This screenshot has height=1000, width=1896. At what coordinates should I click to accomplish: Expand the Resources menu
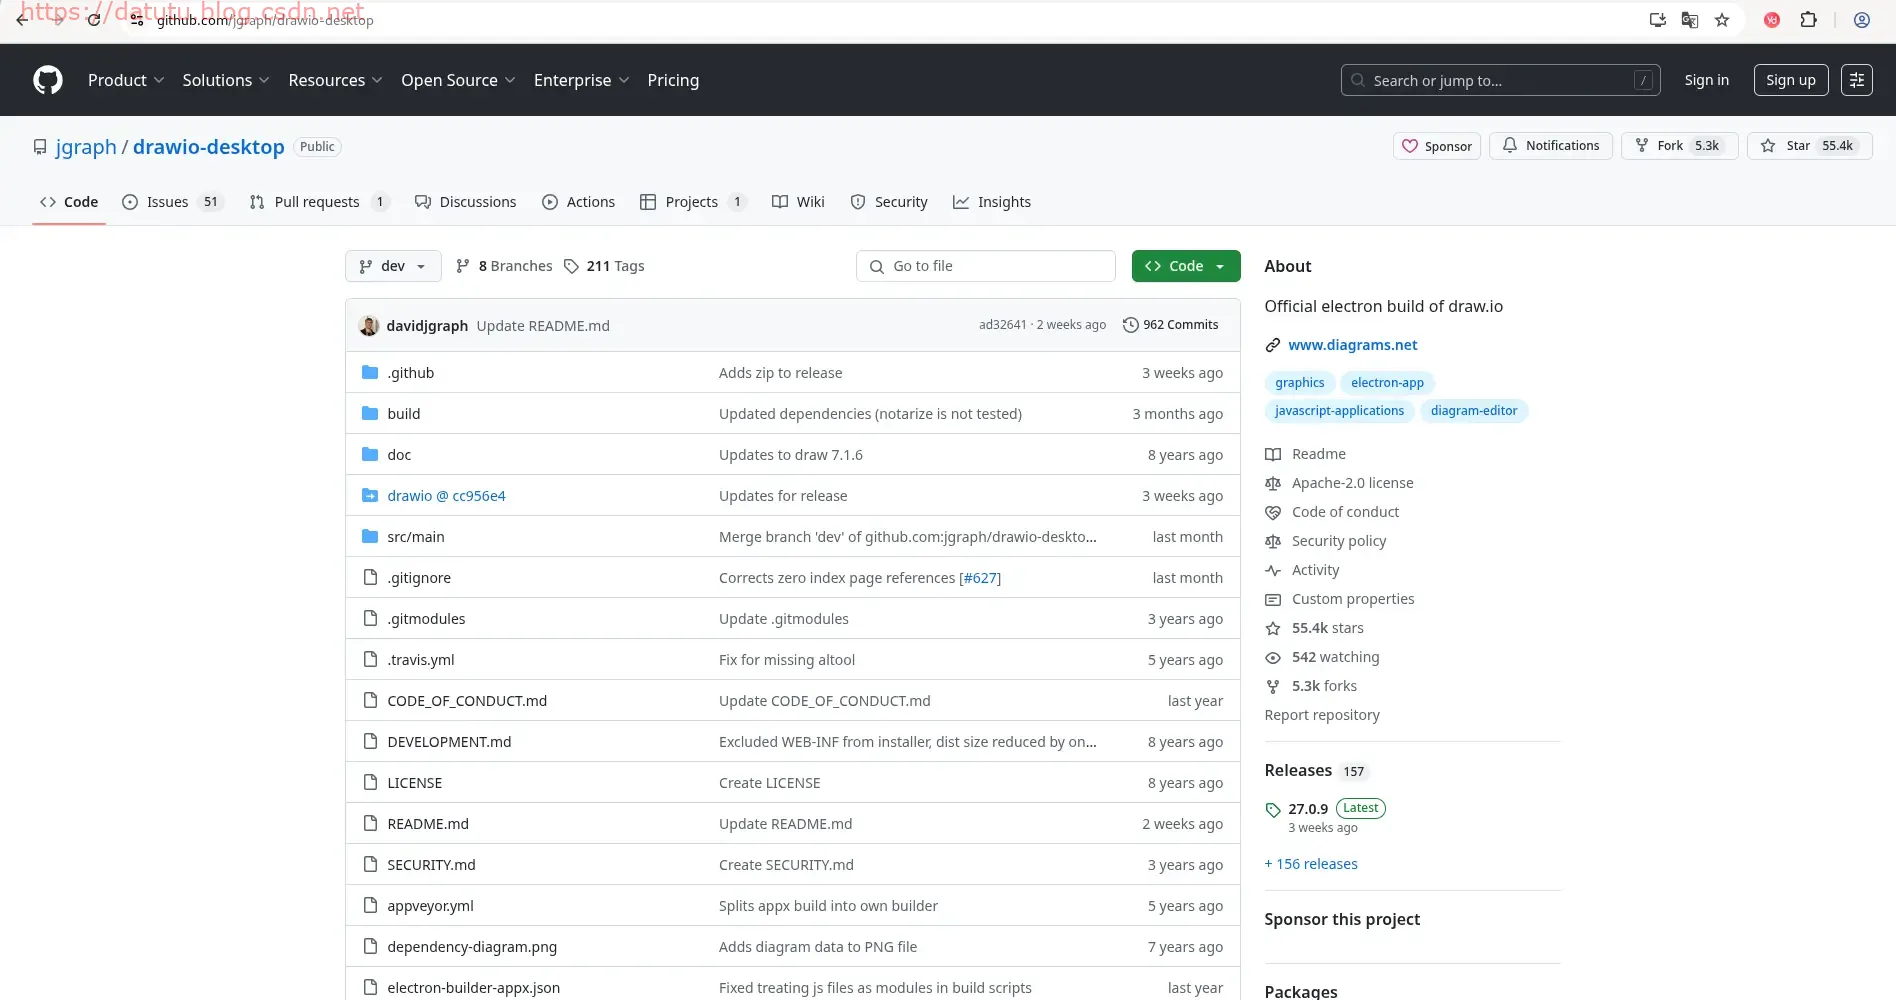click(335, 80)
